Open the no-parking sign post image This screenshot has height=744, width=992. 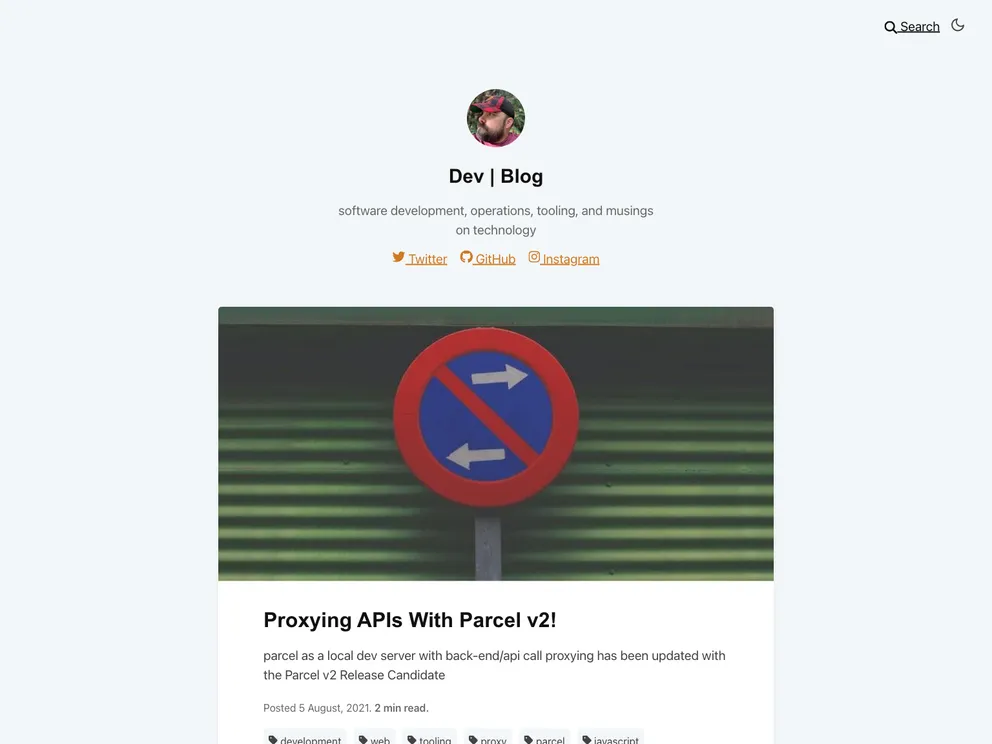pos(496,443)
